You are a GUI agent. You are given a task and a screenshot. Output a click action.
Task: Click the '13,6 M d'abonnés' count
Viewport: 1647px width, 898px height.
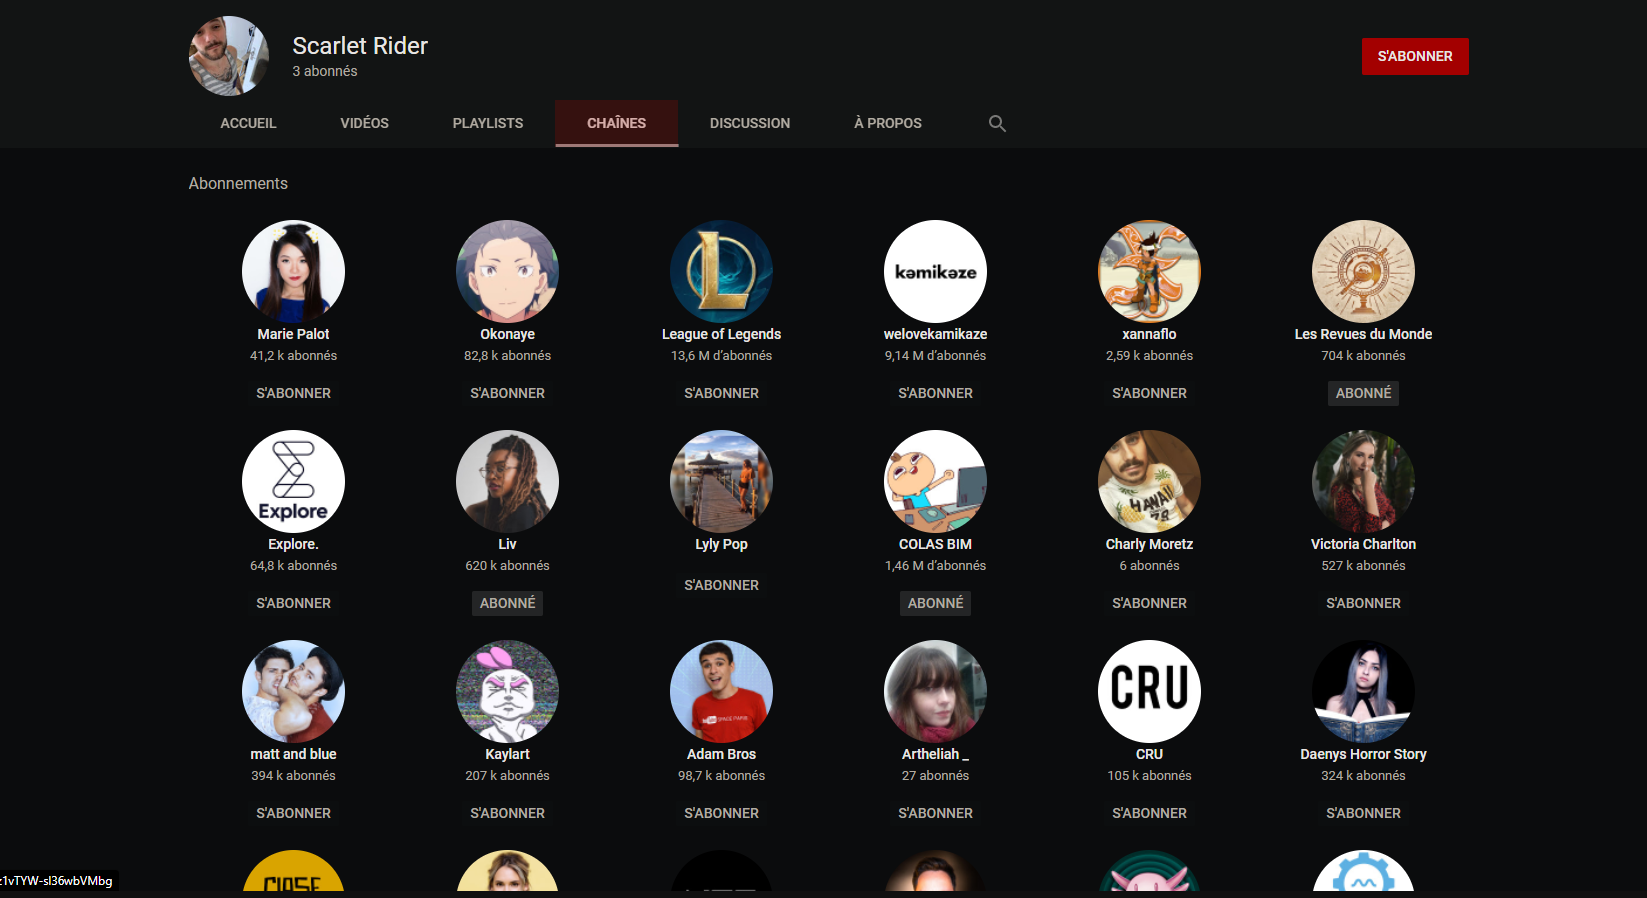721,356
